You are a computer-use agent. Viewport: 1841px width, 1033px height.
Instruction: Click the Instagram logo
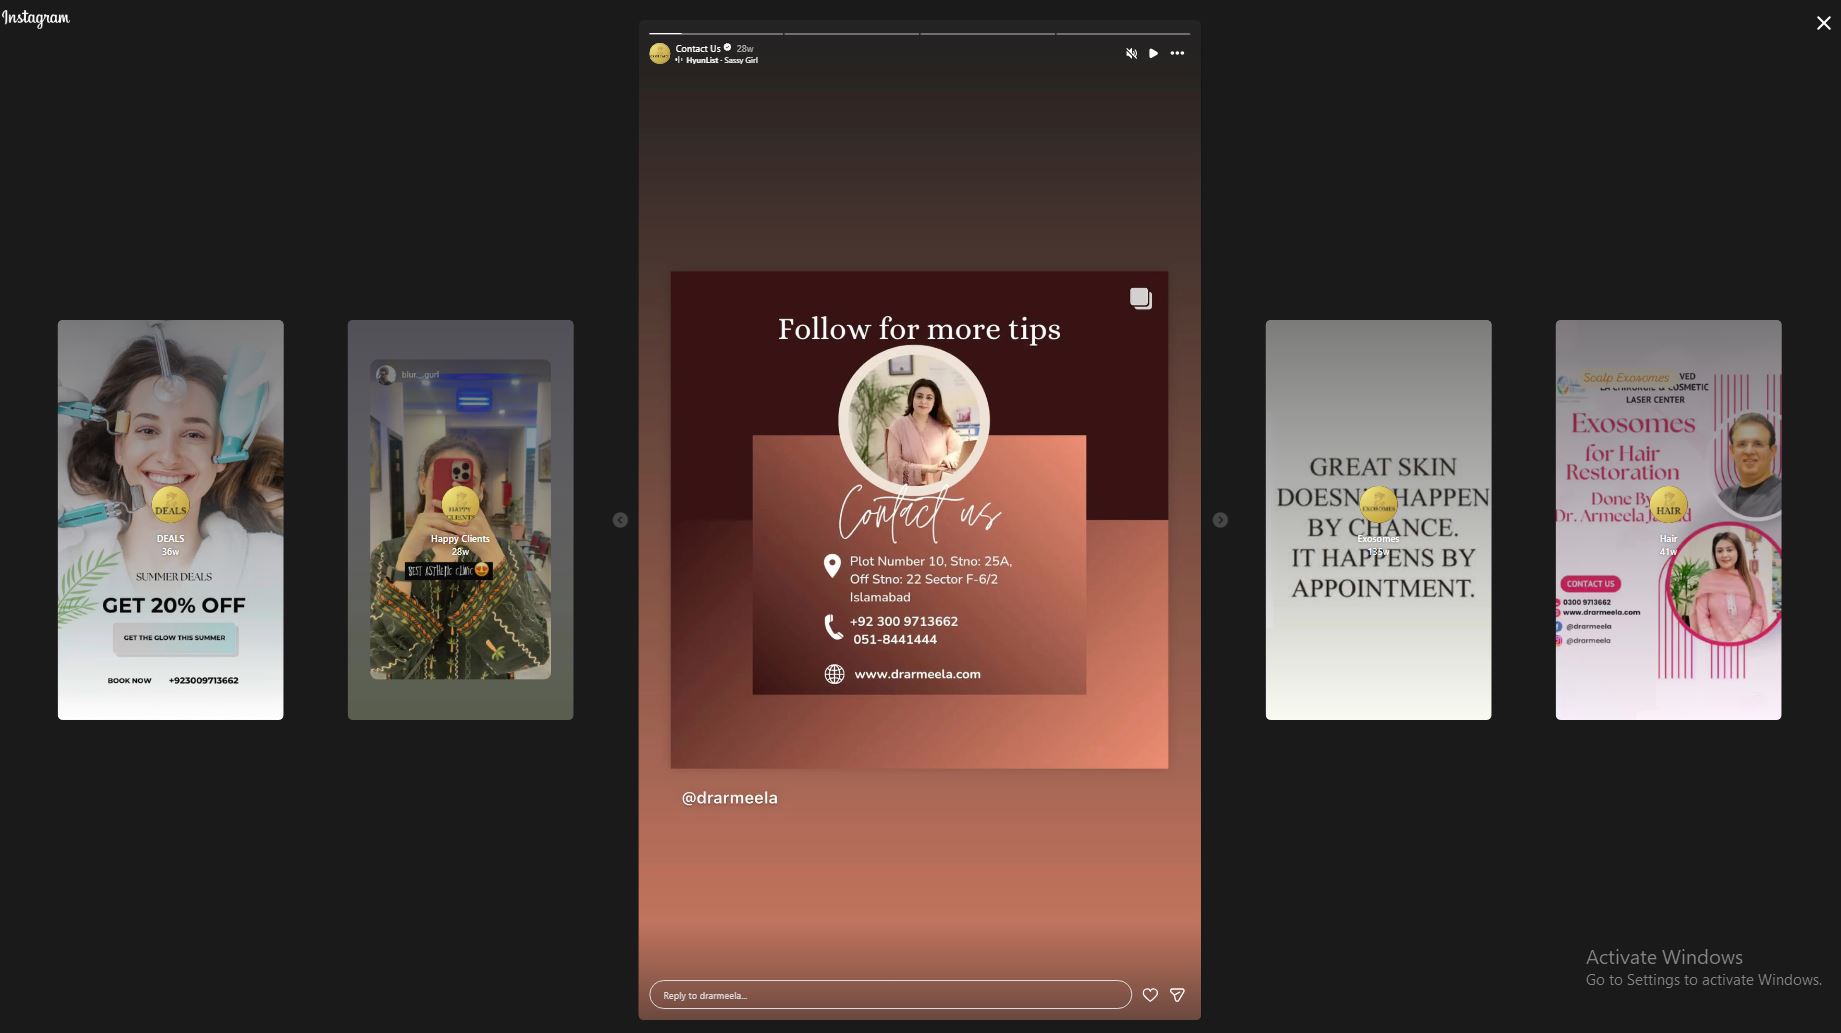(36, 18)
